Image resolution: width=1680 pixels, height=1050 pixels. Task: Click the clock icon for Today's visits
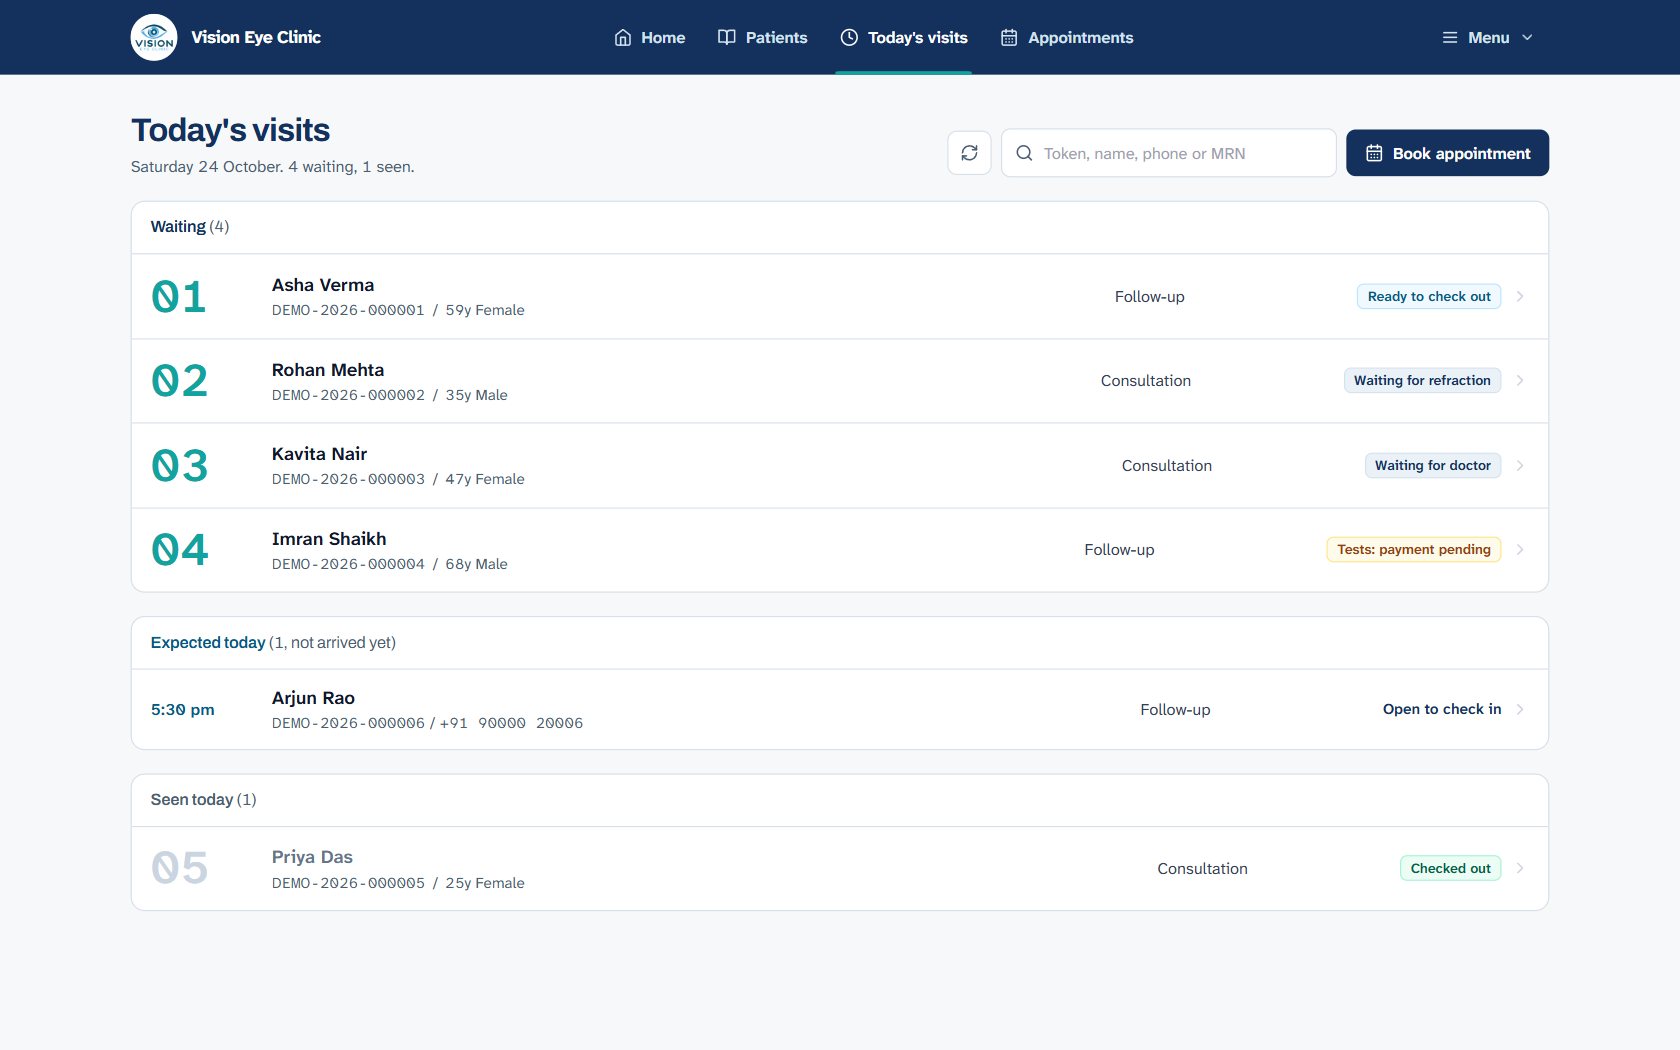point(849,37)
